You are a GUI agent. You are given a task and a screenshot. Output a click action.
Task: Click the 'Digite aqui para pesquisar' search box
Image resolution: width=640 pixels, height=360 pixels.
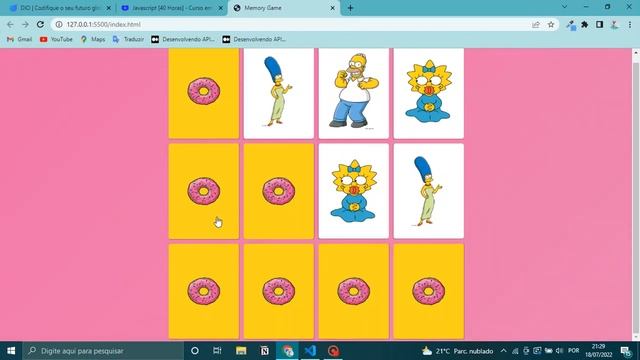[103, 351]
